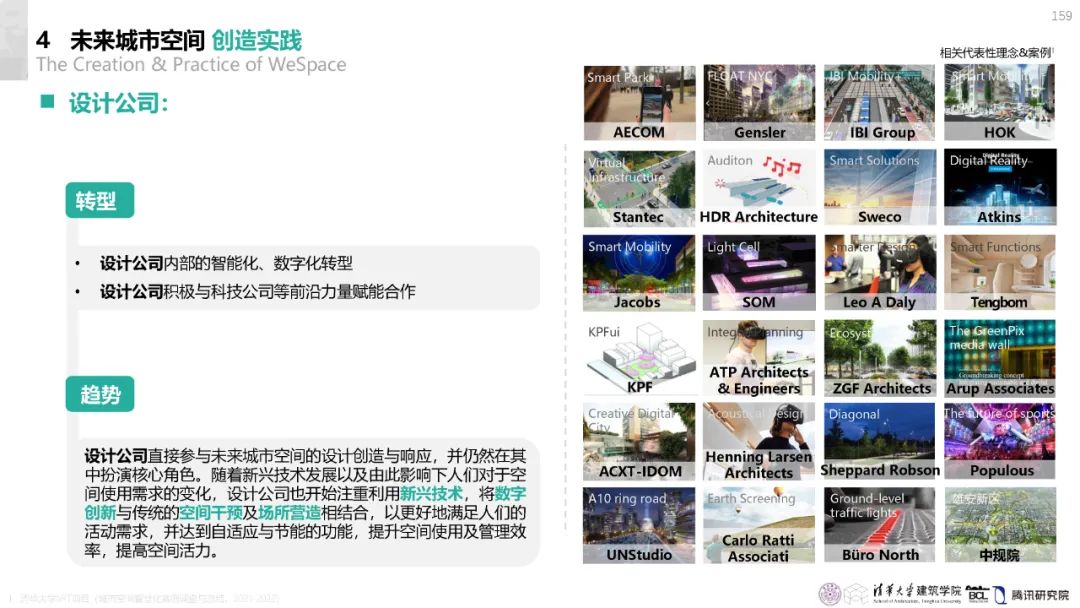The height and width of the screenshot is (608, 1080).
Task: Open the Populous future of sports thumbnail
Action: pos(999,441)
